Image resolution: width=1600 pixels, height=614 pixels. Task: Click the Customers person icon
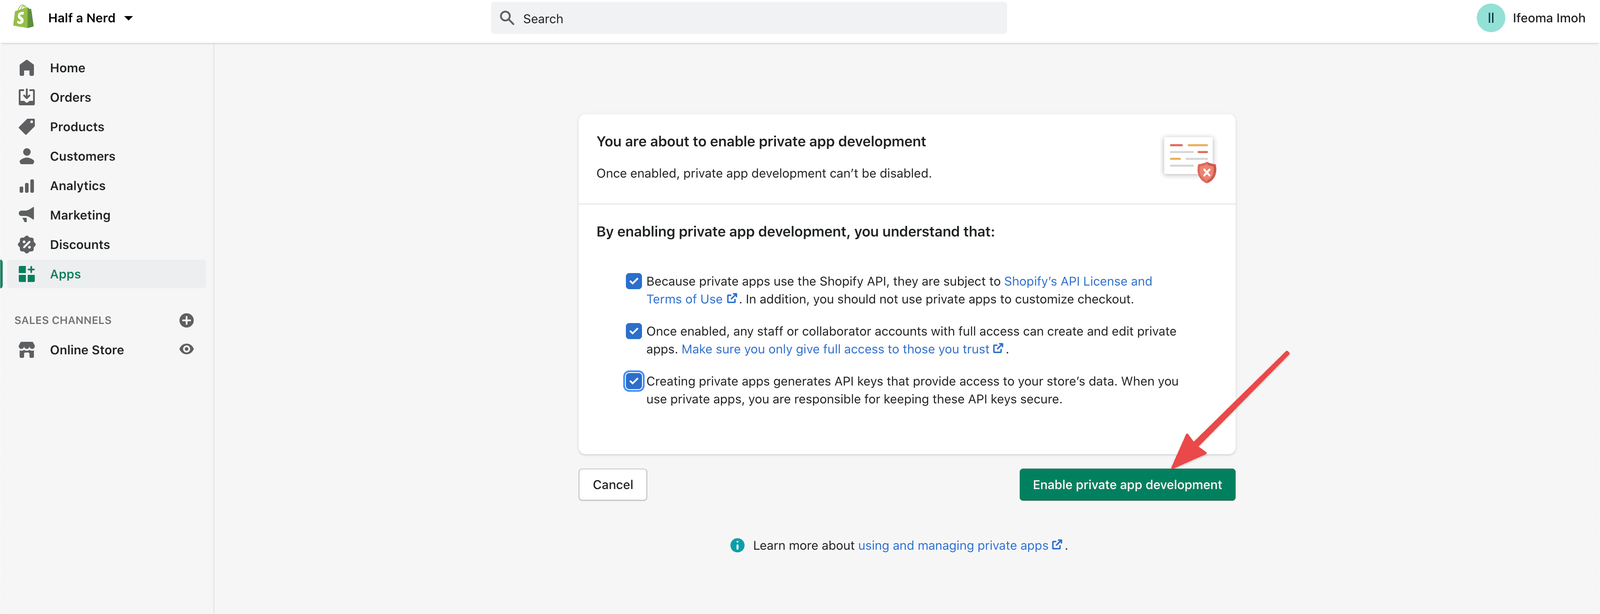(27, 156)
